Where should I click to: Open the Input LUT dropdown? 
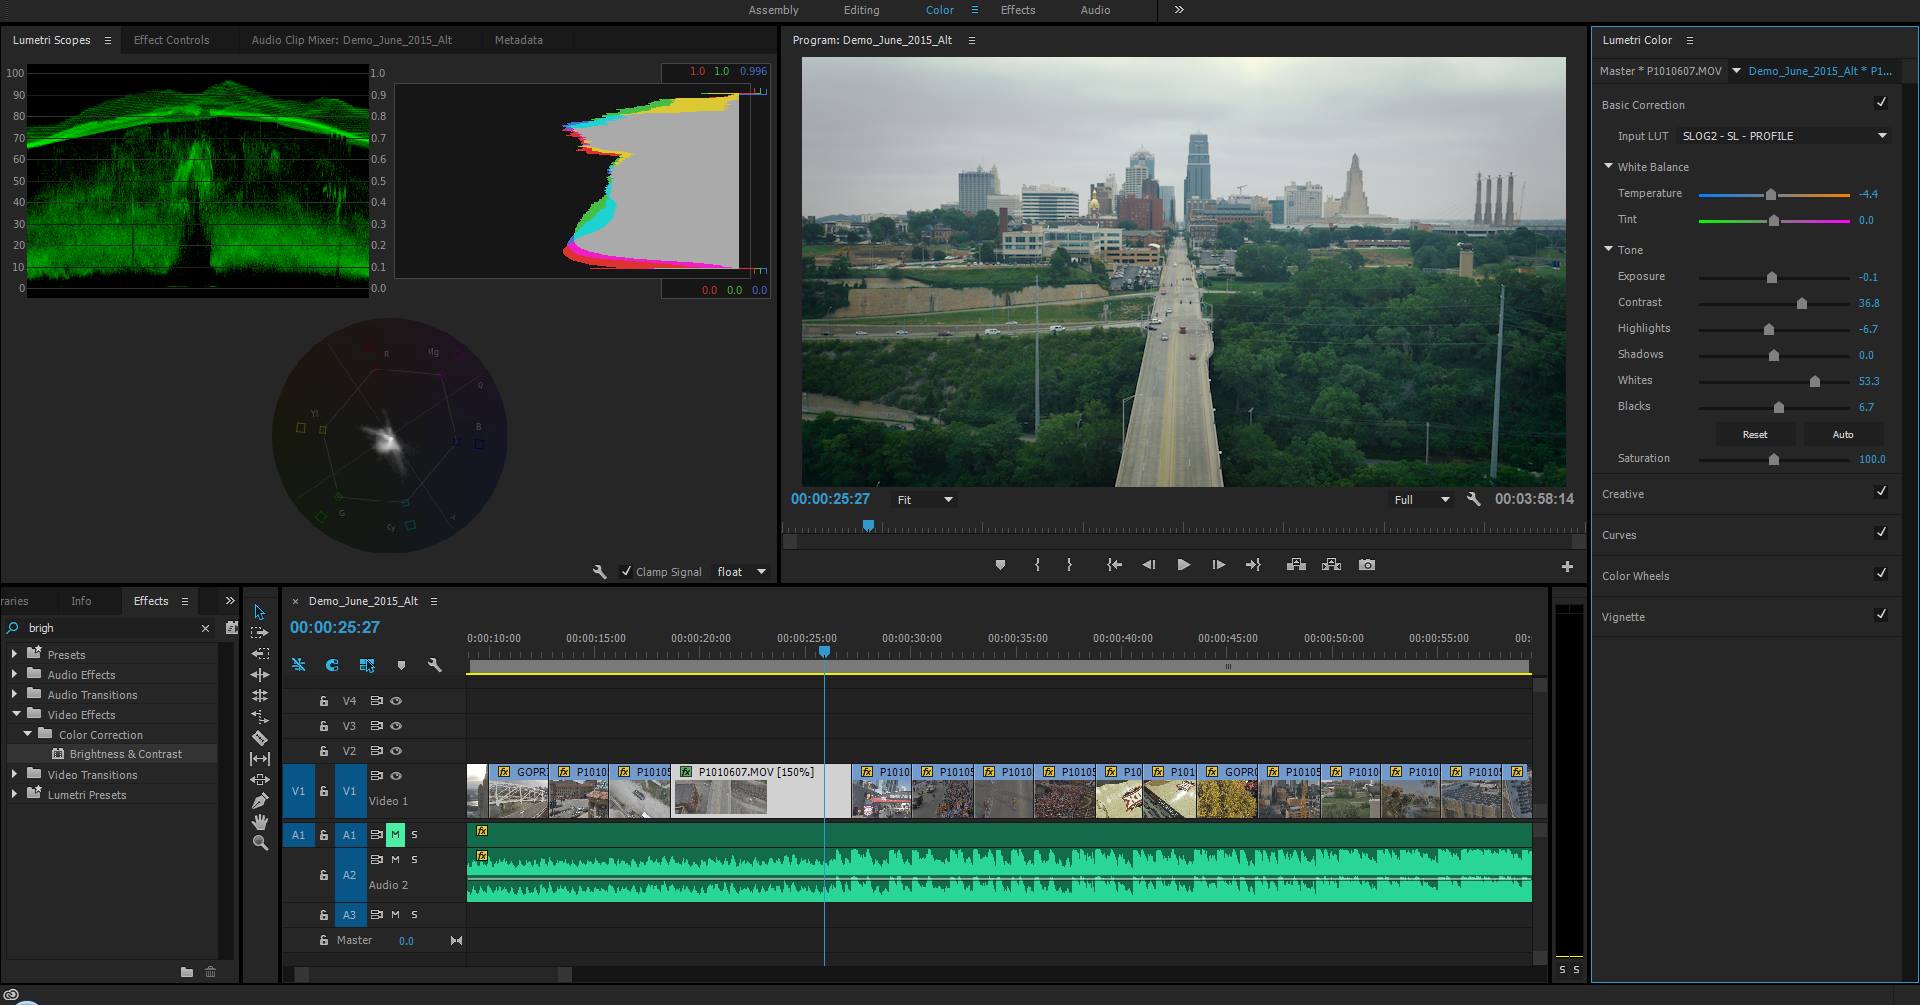pyautogui.click(x=1785, y=136)
